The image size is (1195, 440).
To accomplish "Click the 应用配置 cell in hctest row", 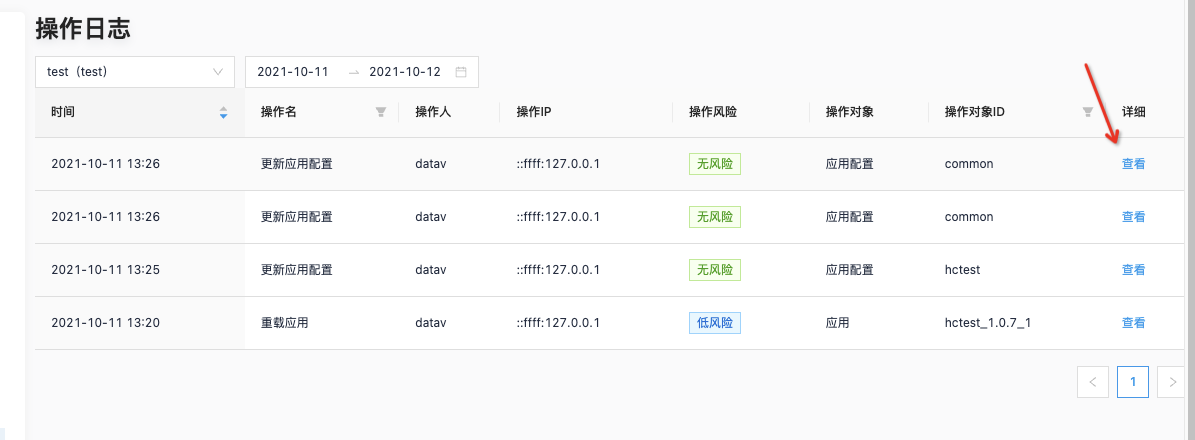I will (x=849, y=270).
